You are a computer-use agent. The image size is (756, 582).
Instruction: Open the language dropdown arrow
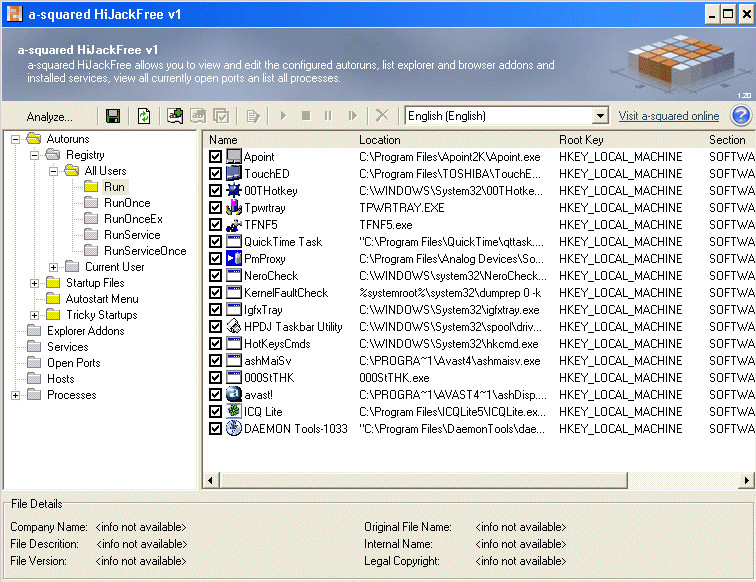(600, 116)
